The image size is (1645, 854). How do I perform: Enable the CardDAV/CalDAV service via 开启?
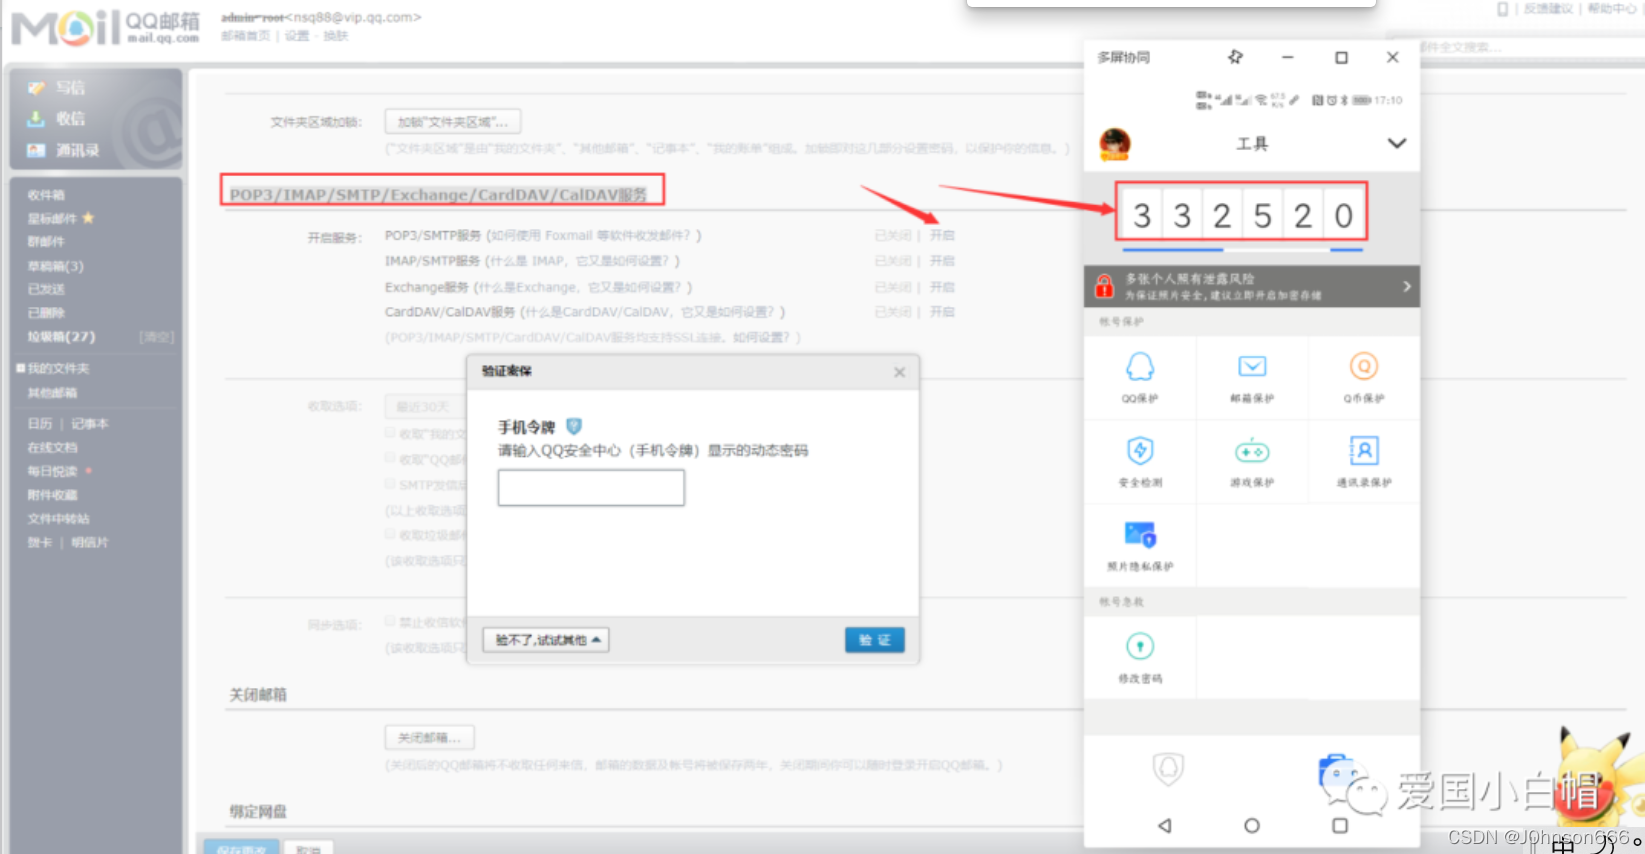[942, 312]
